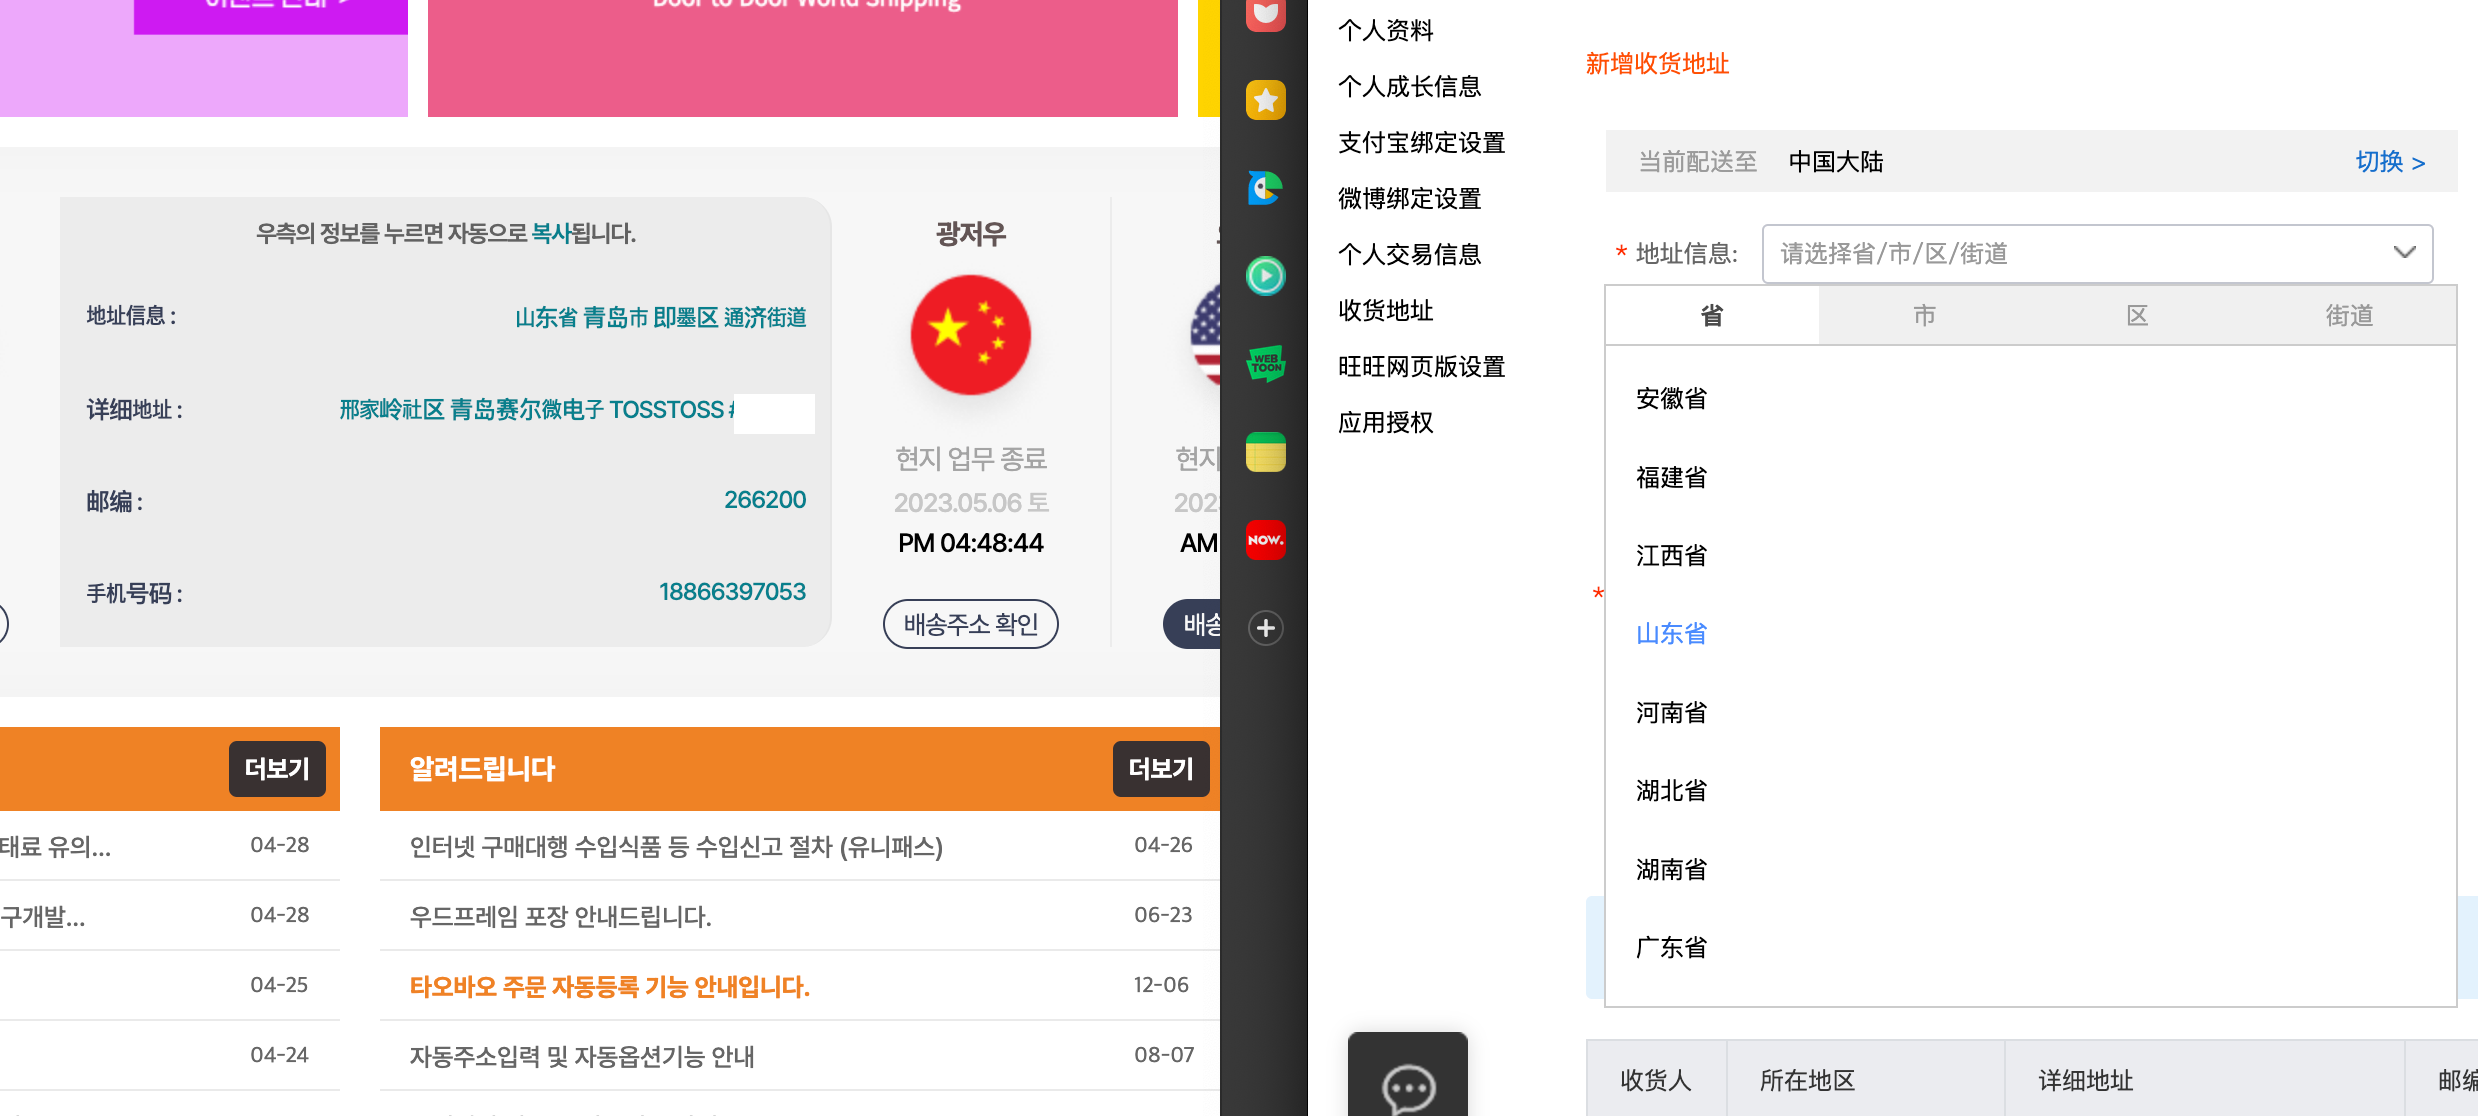Open the yellow memo notes sidebar icon
Image resolution: width=2478 pixels, height=1116 pixels.
tap(1265, 452)
